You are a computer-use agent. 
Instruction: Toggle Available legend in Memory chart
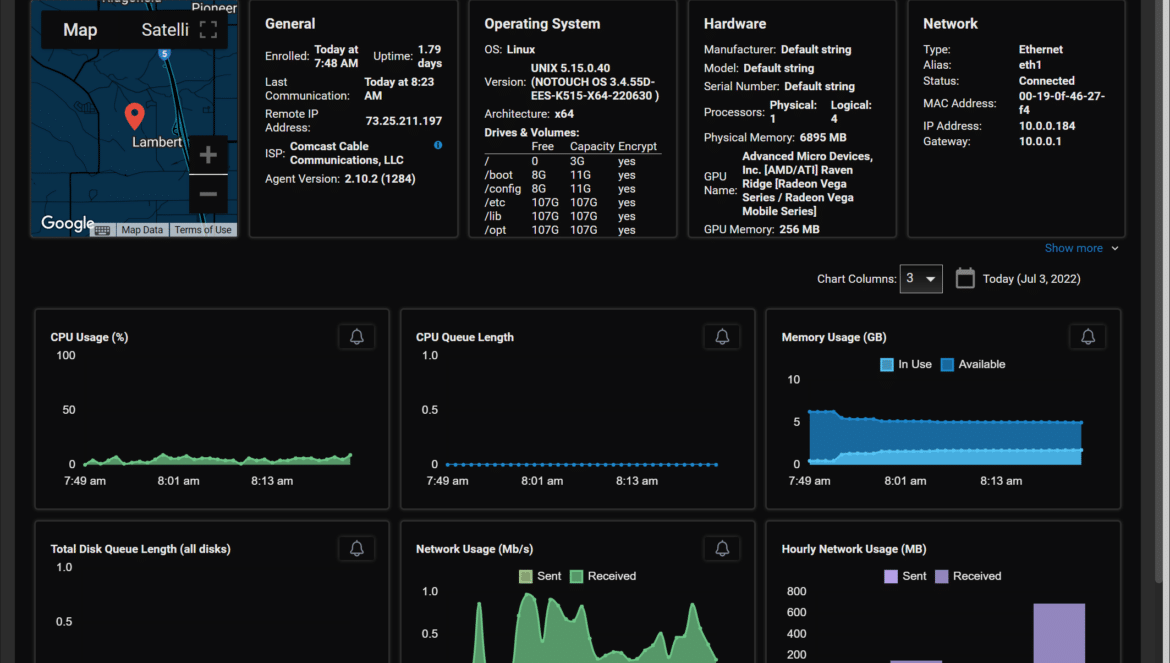point(973,365)
